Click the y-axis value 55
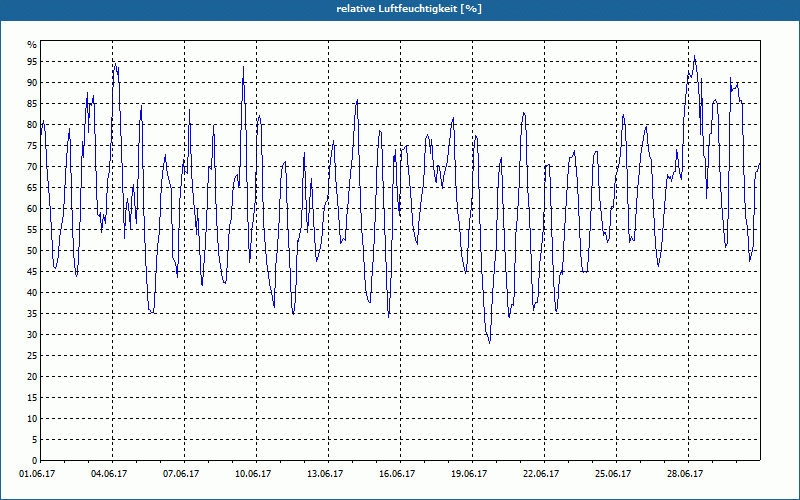Image resolution: width=800 pixels, height=500 pixels. coord(32,230)
